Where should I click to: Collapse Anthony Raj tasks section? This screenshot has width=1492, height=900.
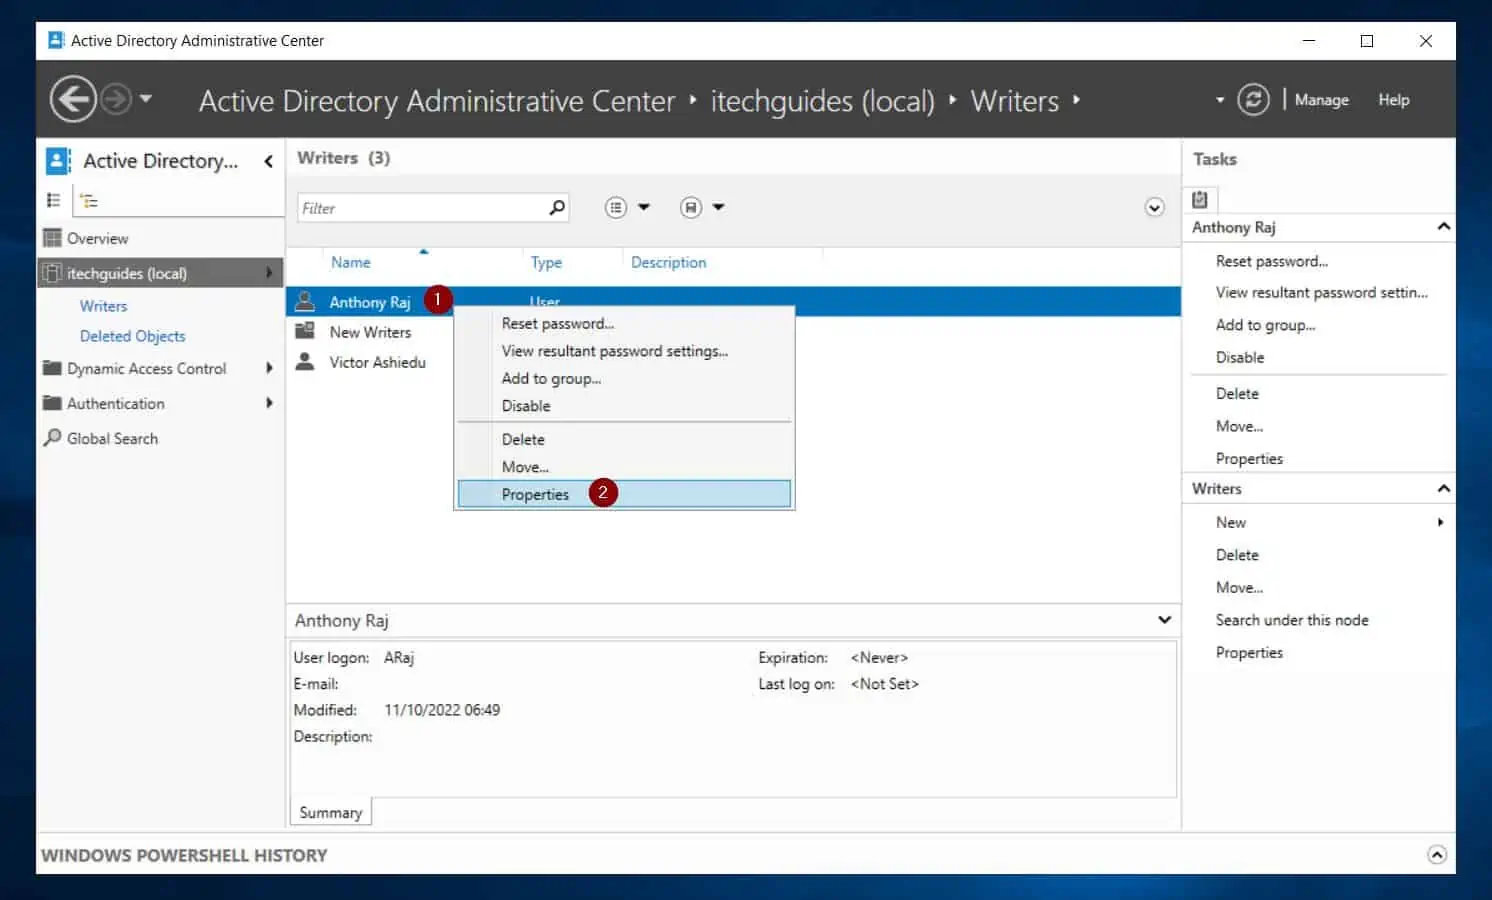[1443, 227]
